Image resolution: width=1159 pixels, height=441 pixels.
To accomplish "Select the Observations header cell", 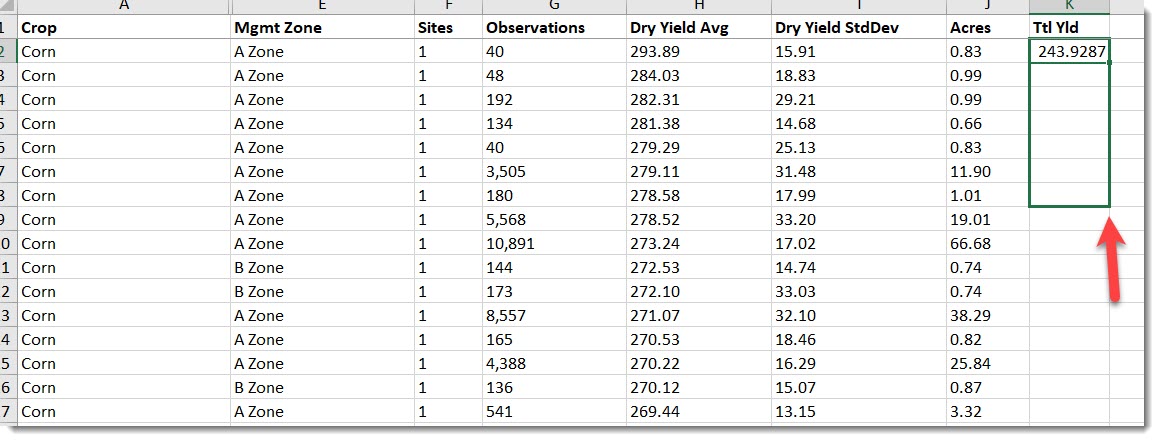I will point(552,27).
